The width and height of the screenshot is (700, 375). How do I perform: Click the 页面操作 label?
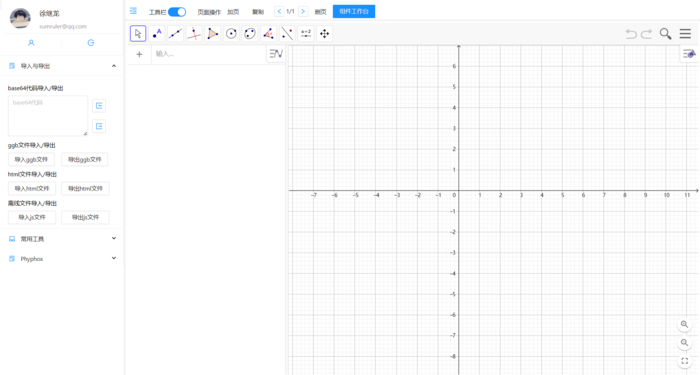tap(209, 12)
